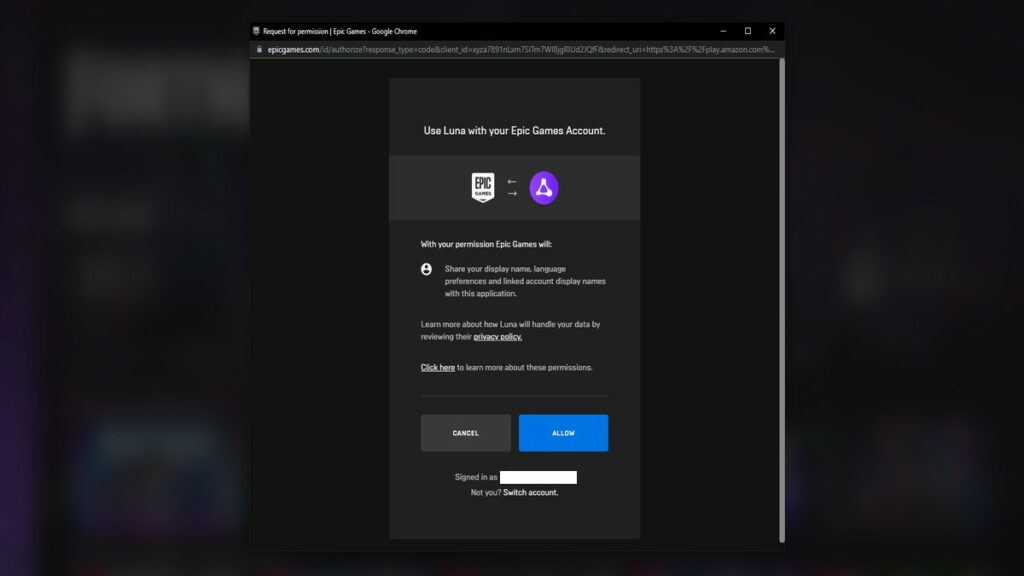This screenshot has width=1024, height=576.
Task: Click the 'Request for permission' window title
Action: point(340,31)
